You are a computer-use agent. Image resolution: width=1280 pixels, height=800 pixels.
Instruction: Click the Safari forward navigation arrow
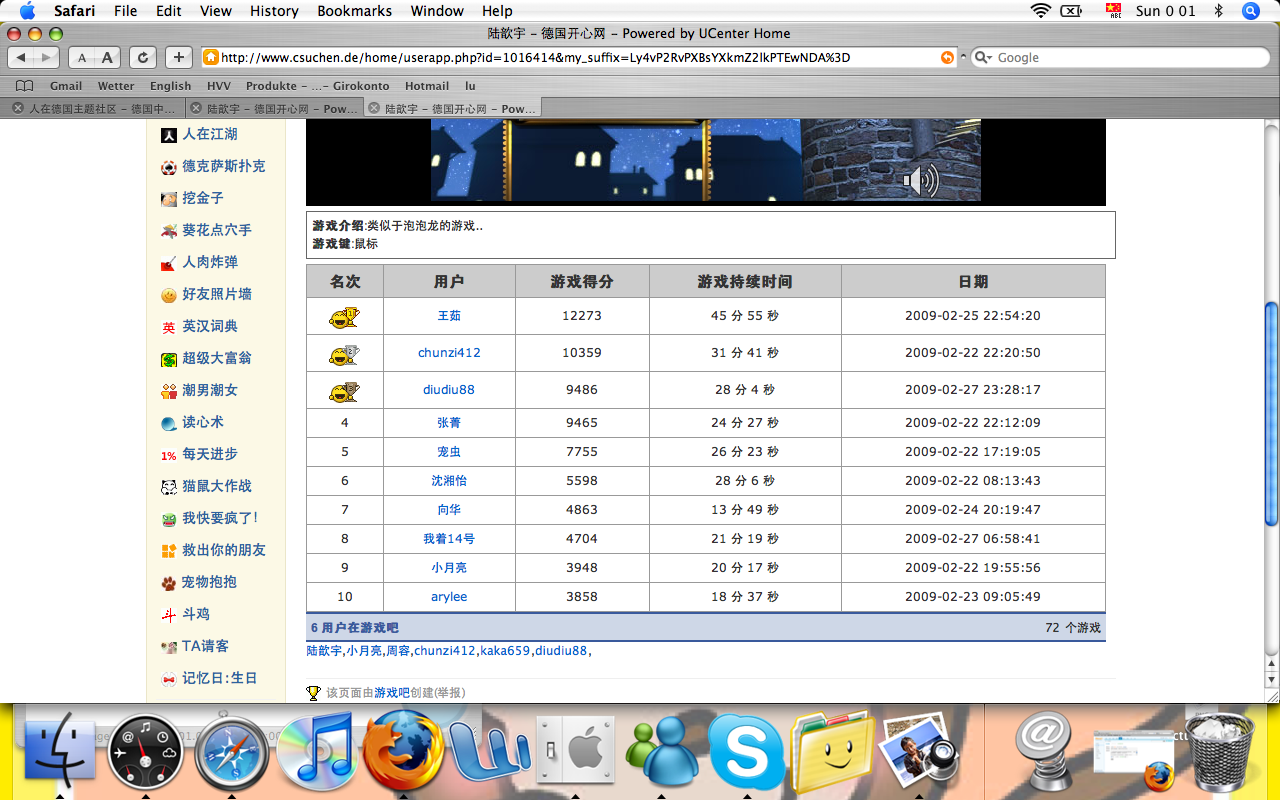point(47,57)
